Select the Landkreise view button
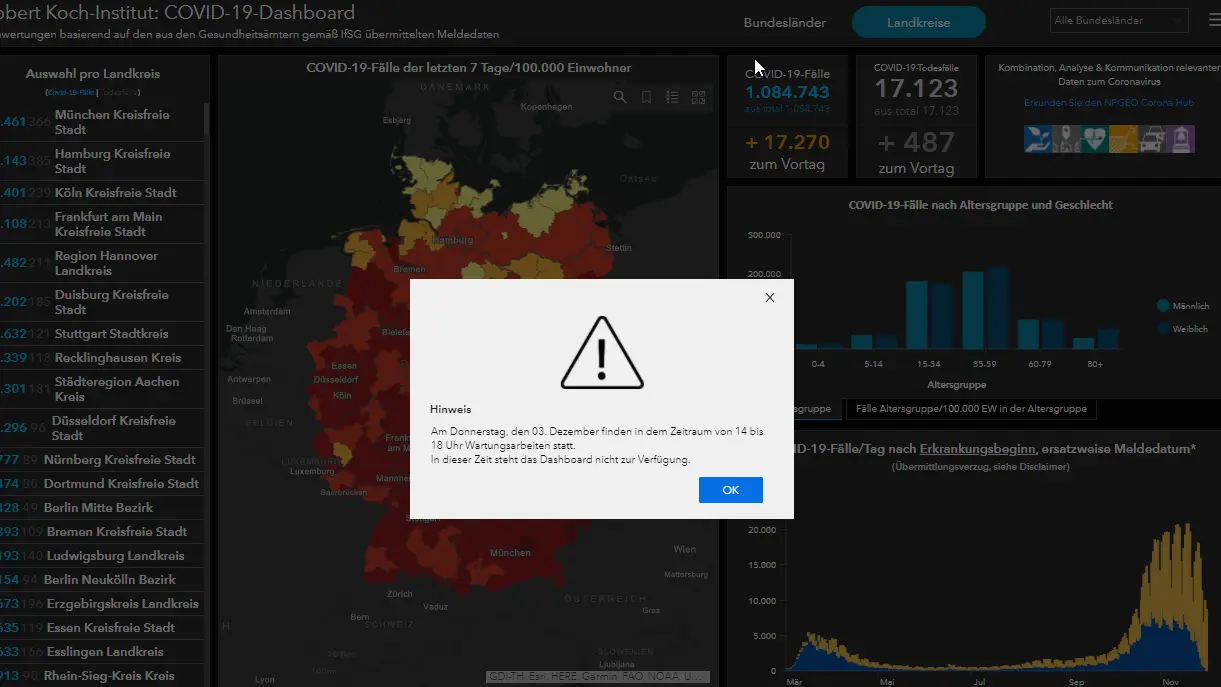Image resolution: width=1221 pixels, height=687 pixels. [x=918, y=22]
